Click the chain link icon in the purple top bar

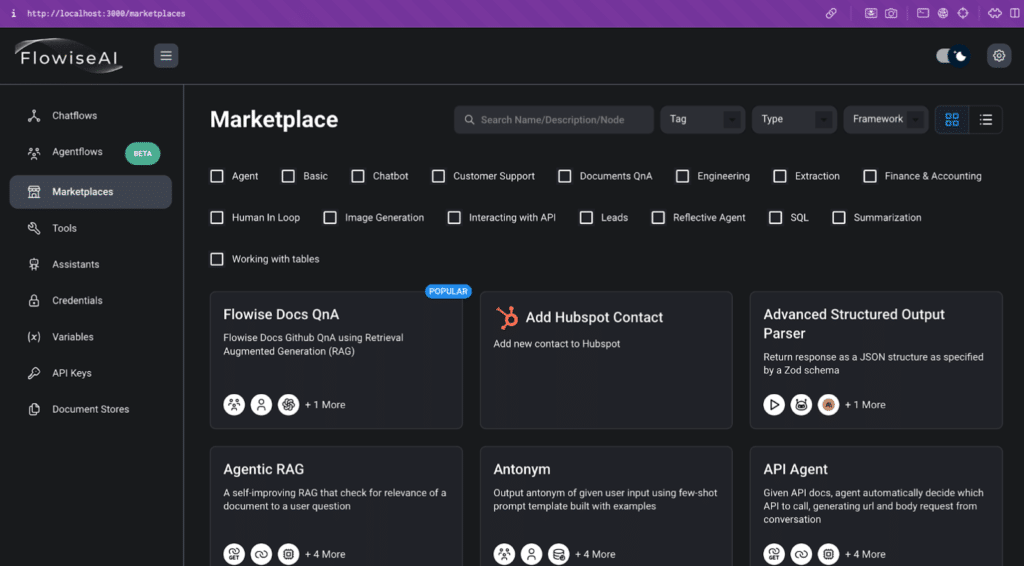point(831,13)
